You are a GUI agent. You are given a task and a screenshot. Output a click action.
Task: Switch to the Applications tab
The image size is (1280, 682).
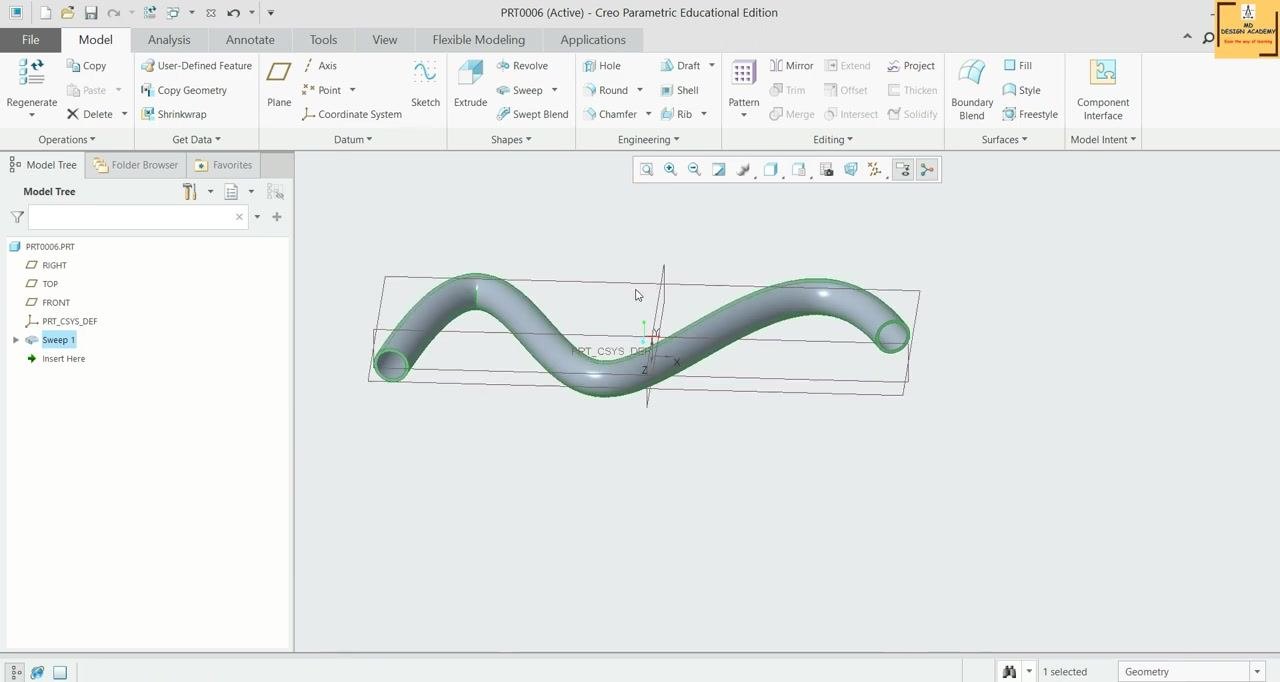[593, 40]
